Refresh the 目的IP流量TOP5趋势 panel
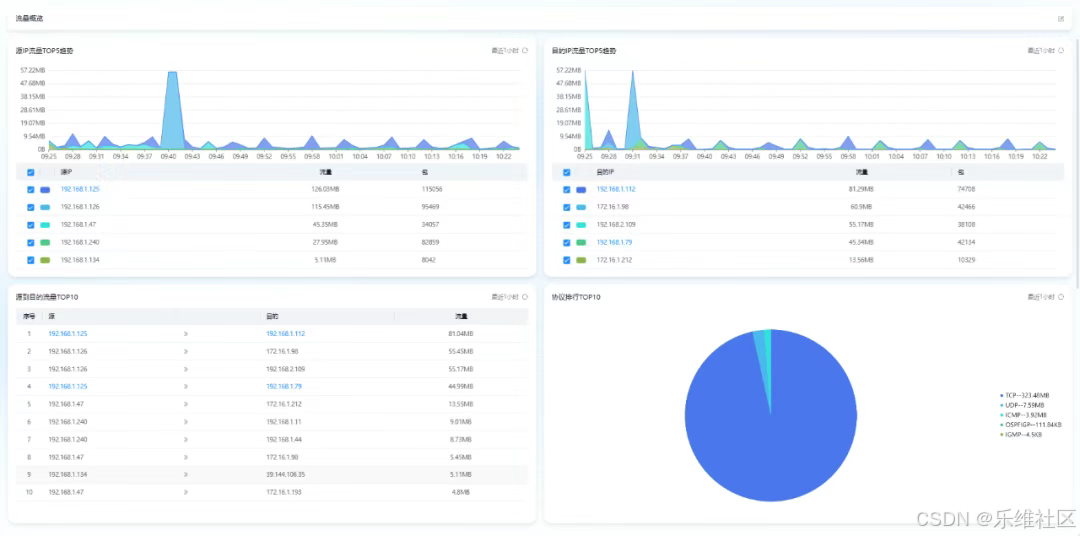This screenshot has width=1080, height=536. (x=1061, y=50)
